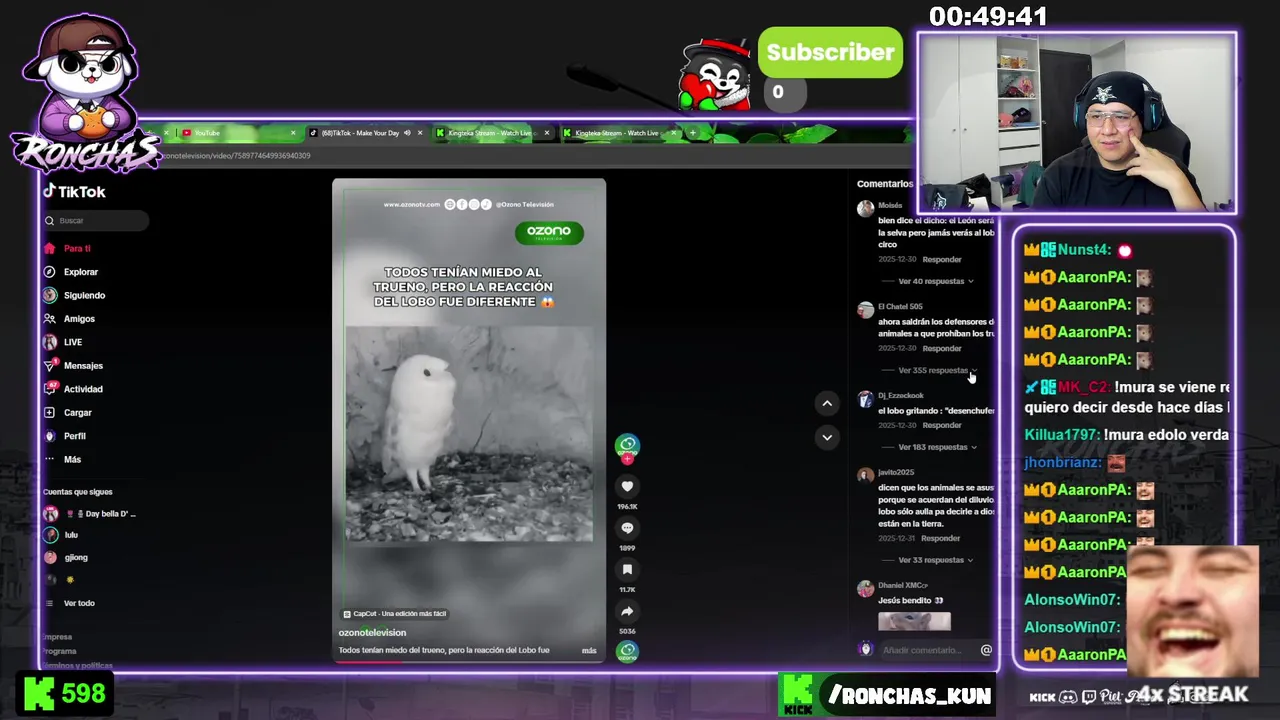Go to LIVE in sidebar
This screenshot has height=720, width=1280.
(x=63, y=342)
